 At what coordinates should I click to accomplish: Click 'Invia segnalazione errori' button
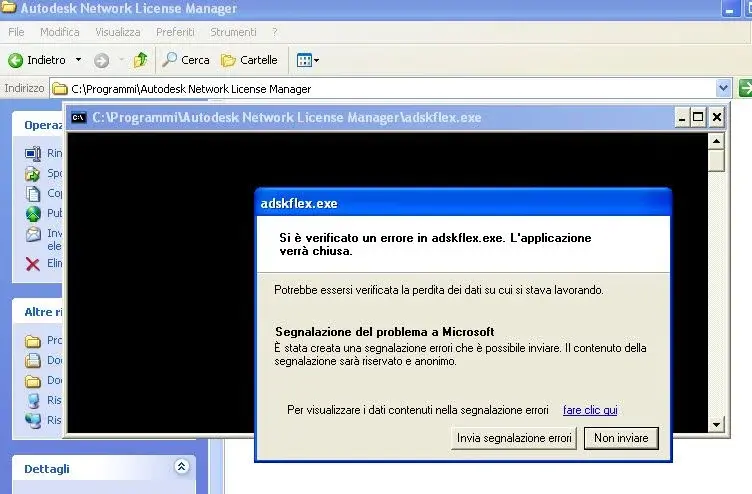pos(514,438)
